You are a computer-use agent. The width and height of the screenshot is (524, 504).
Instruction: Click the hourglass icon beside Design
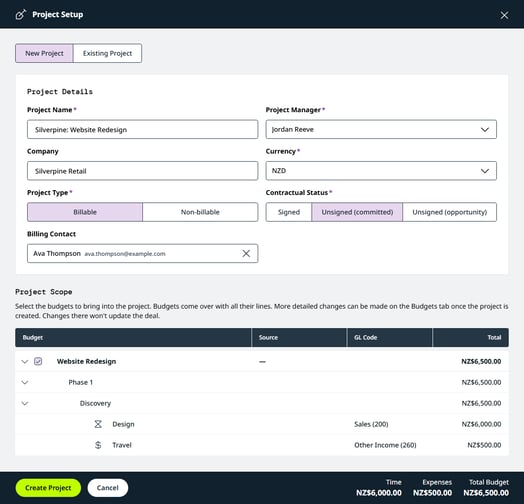98,424
